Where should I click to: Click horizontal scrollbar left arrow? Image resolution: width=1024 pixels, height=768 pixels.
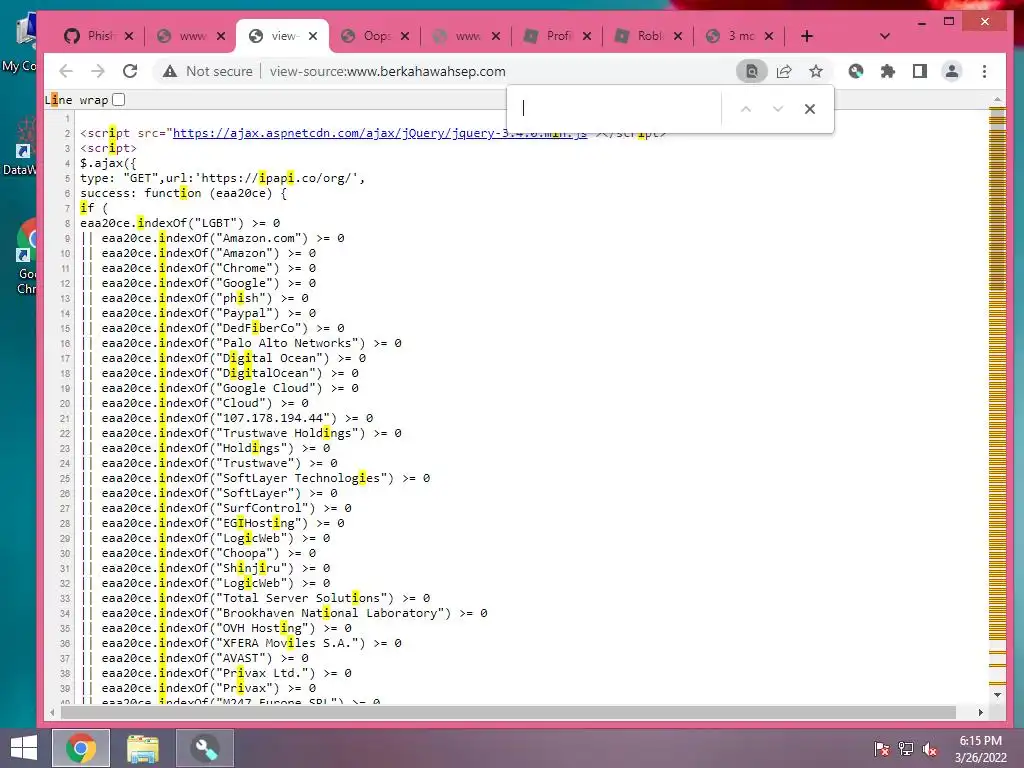coord(52,712)
